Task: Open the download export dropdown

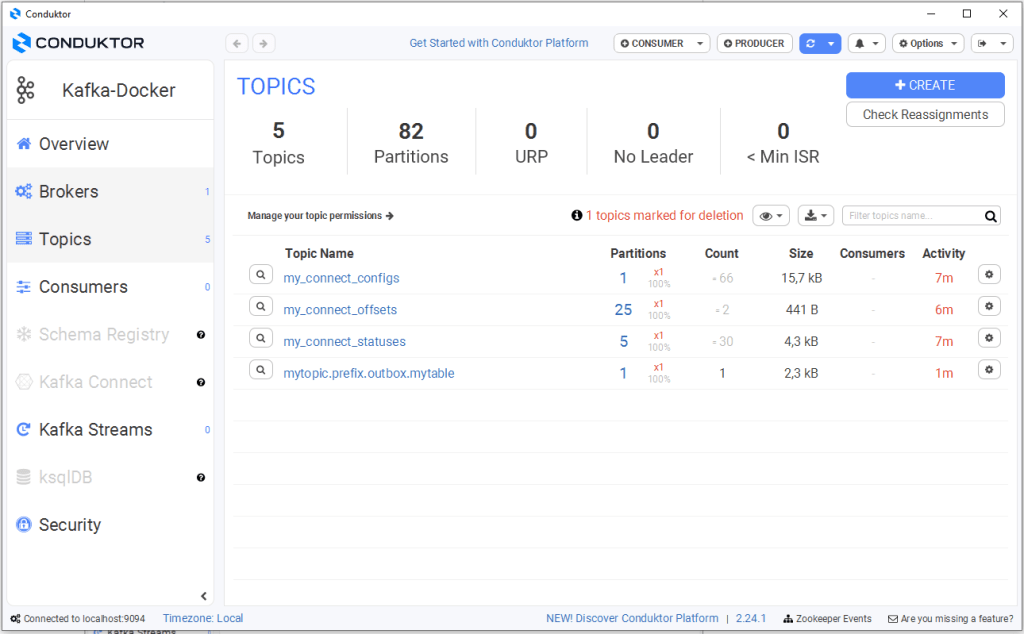Action: click(818, 216)
